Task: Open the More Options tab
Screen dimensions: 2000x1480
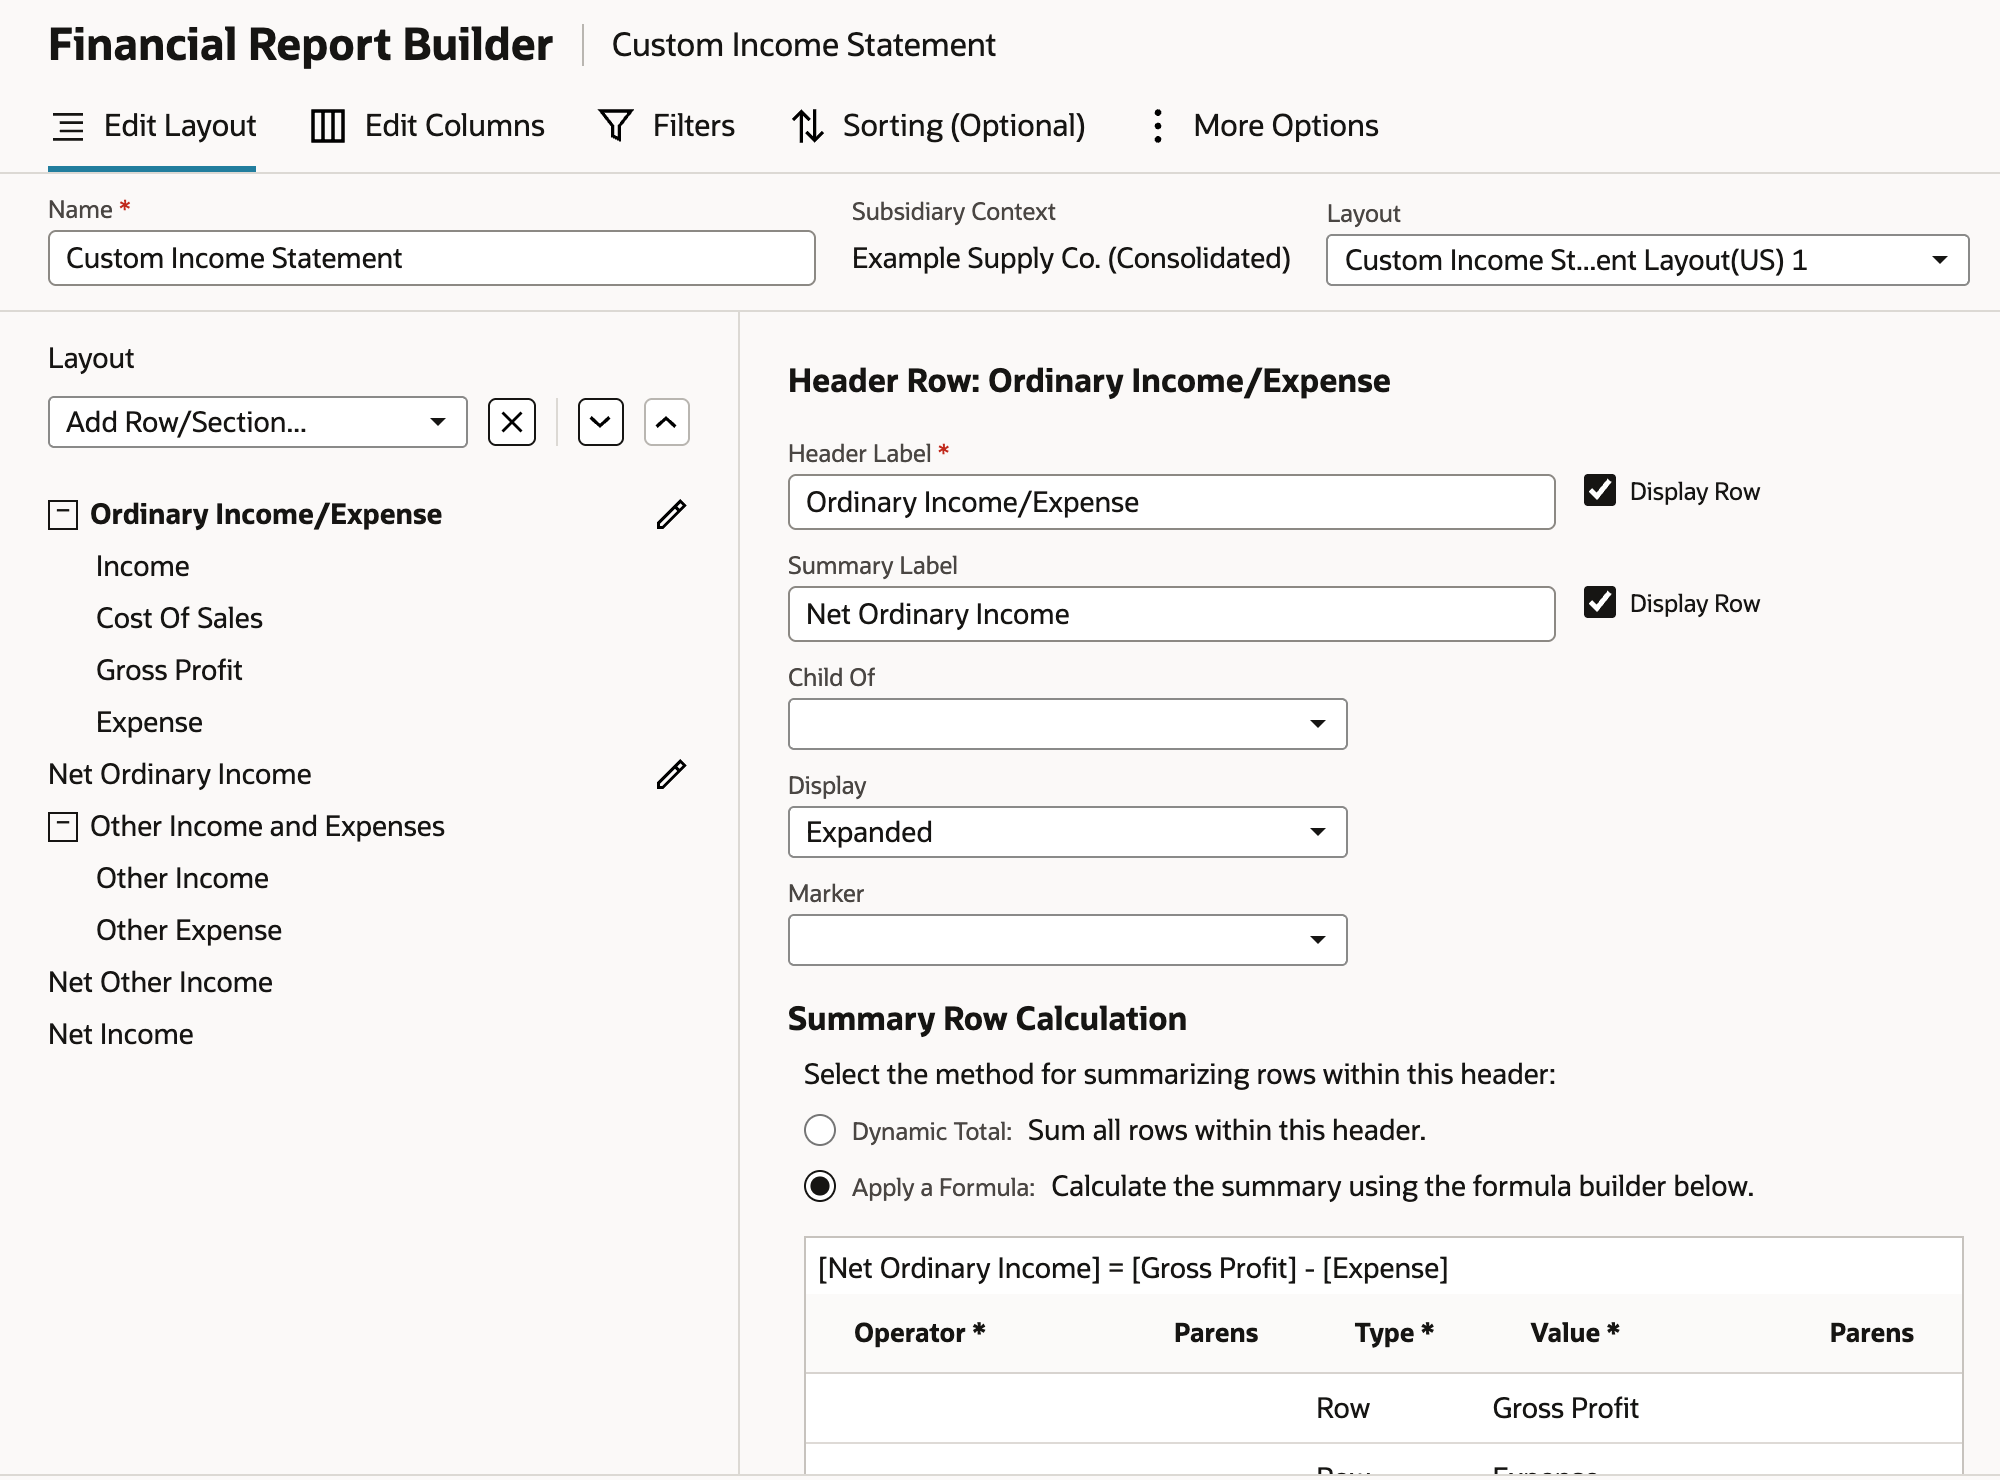Action: pyautogui.click(x=1264, y=126)
